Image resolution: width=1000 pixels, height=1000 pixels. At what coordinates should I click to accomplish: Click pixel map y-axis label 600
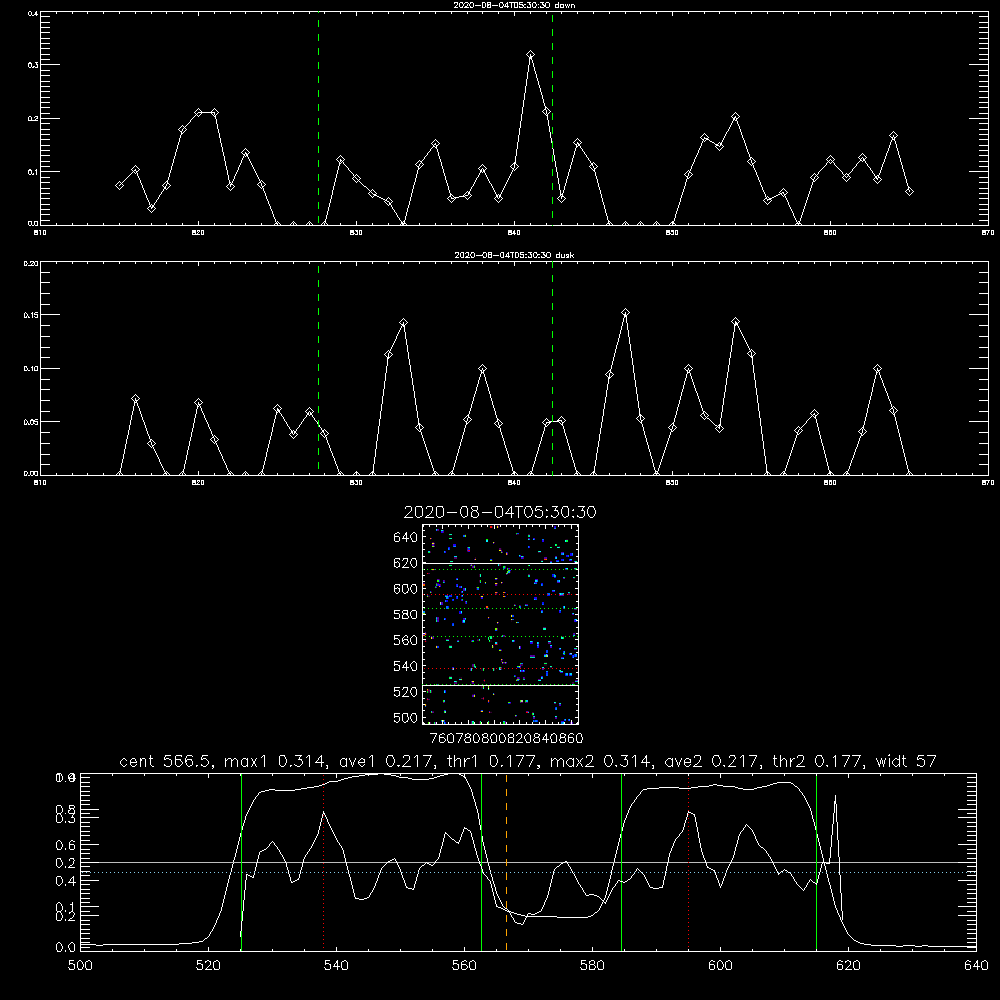(x=406, y=589)
